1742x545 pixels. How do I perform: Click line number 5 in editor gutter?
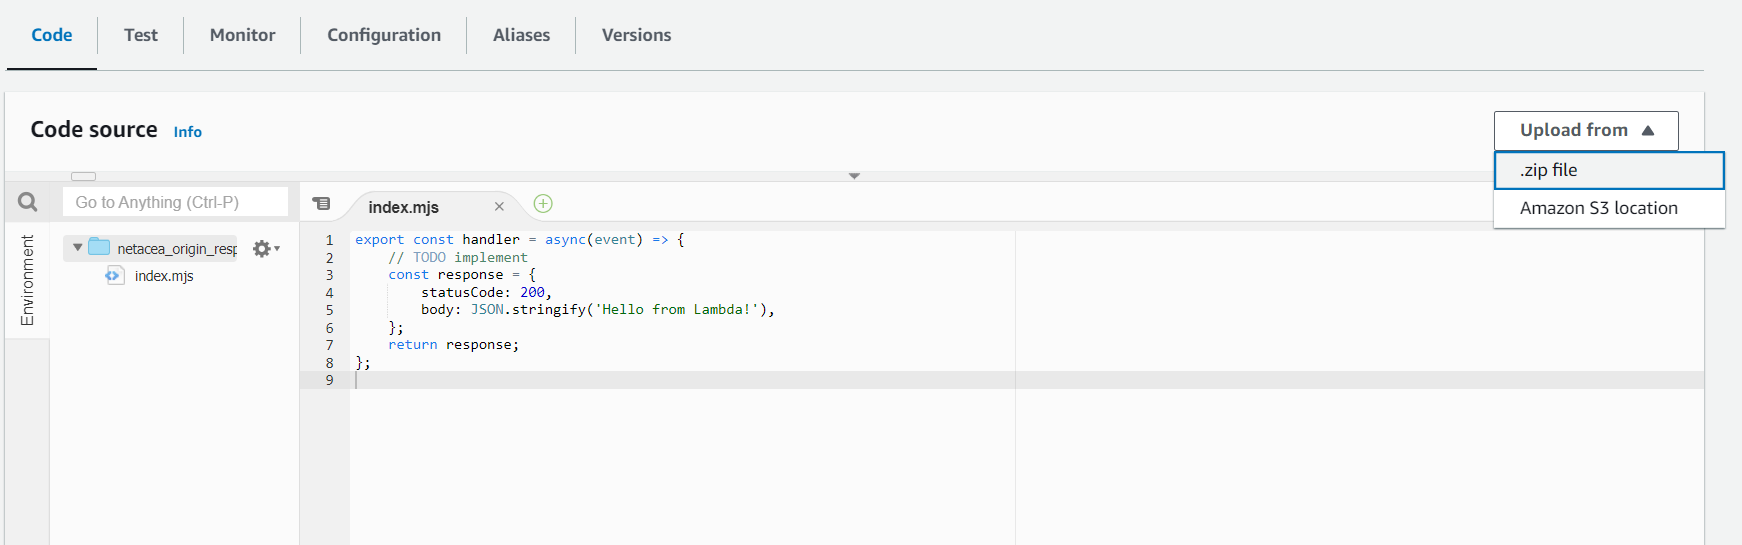tap(329, 310)
